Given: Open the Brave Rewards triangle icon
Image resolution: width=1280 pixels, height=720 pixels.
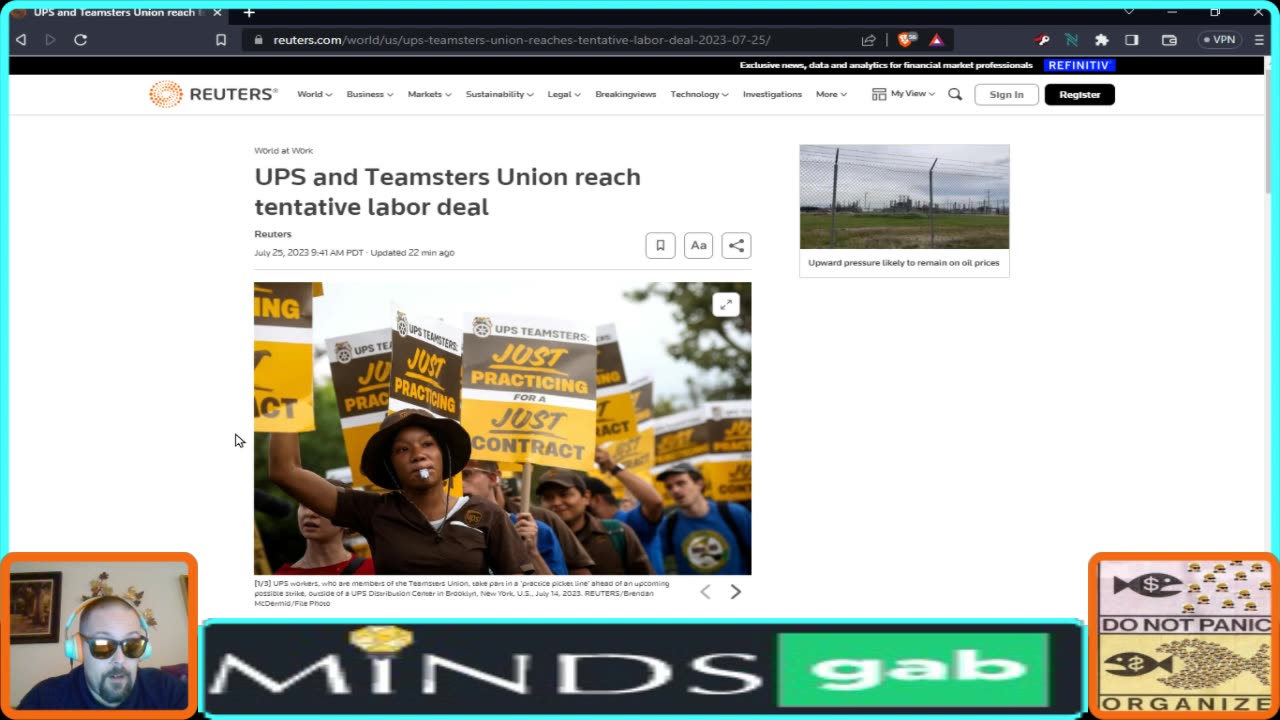Looking at the screenshot, I should (936, 40).
